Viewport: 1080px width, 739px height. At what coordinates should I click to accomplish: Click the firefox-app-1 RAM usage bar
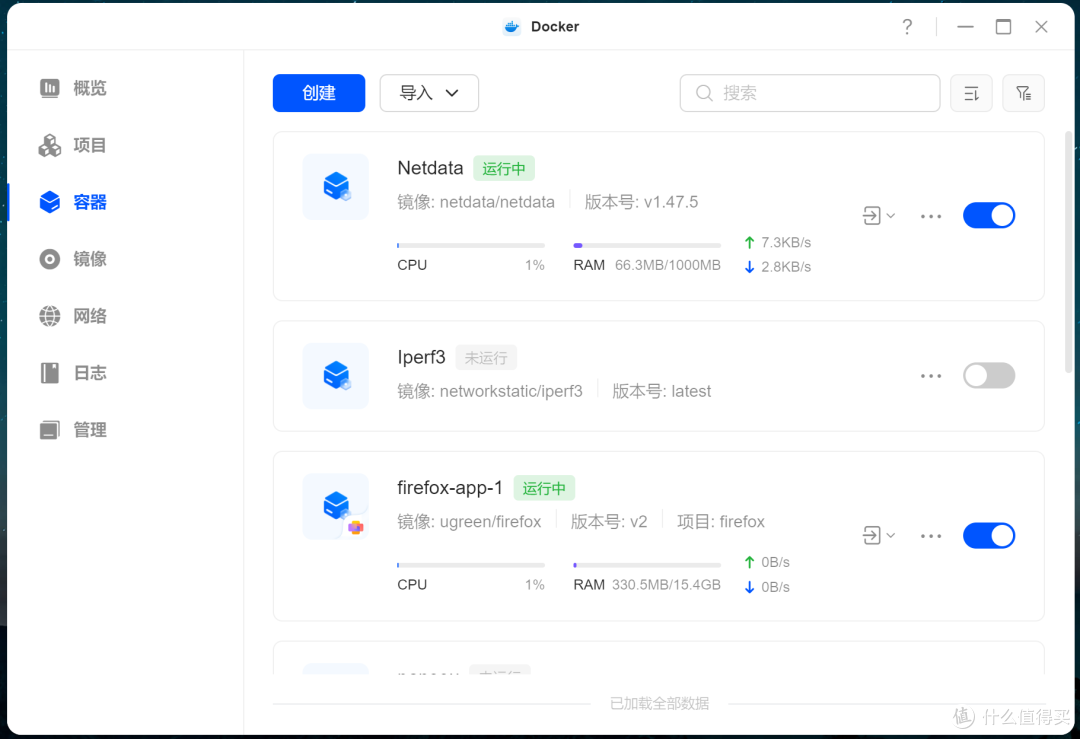(x=647, y=565)
